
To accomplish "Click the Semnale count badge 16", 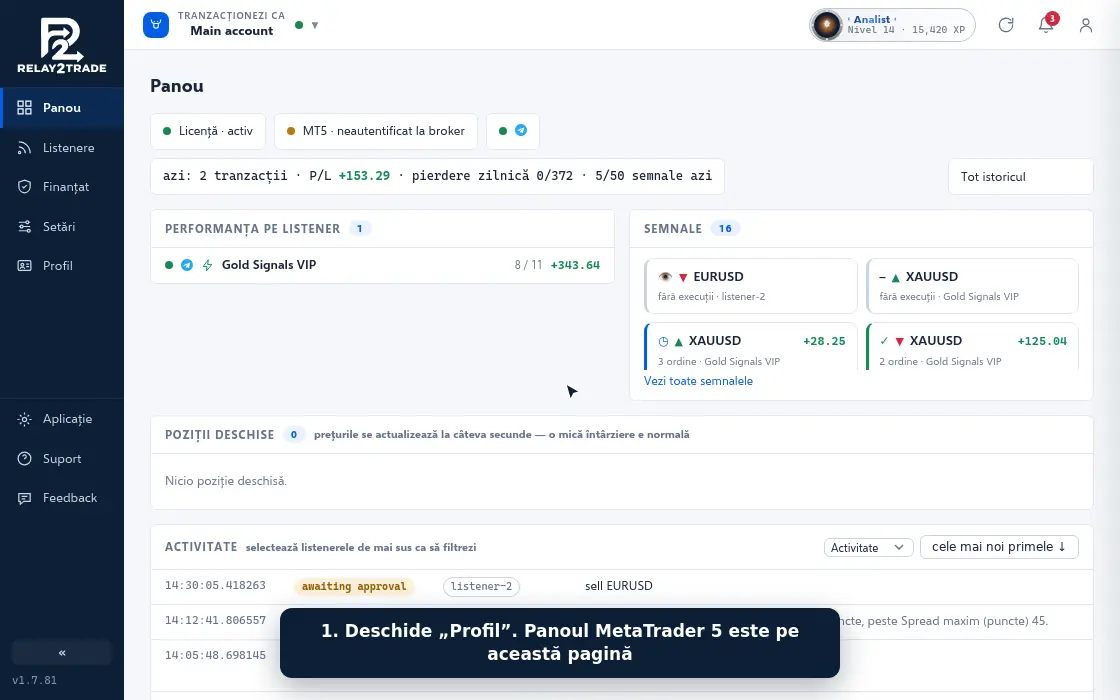I will [725, 229].
